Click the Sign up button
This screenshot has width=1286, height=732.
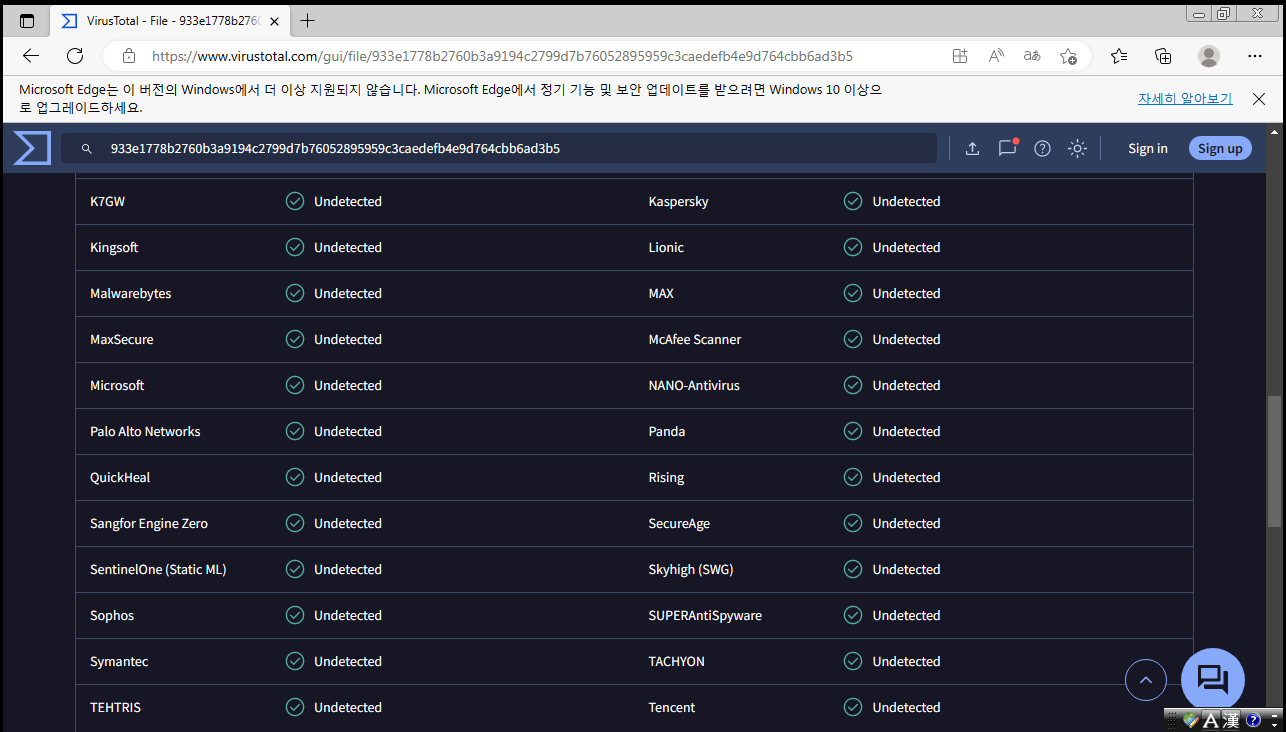point(1220,148)
